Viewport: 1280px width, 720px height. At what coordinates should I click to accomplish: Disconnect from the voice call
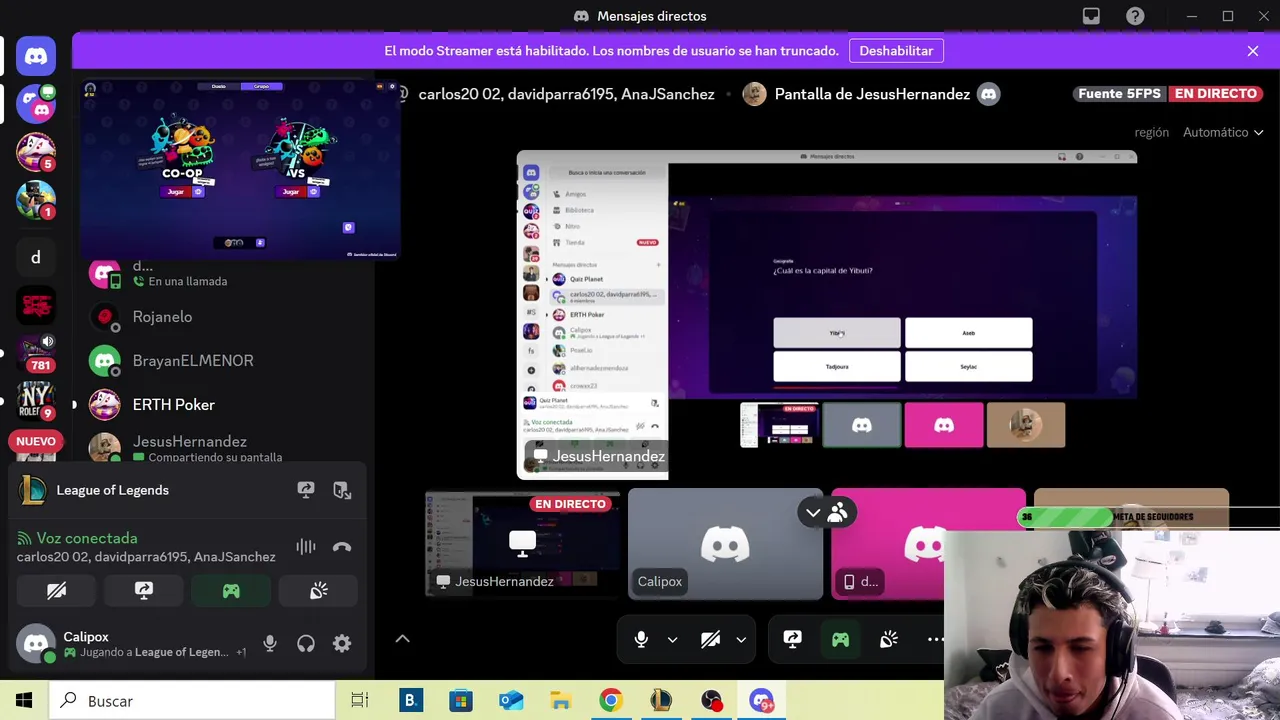pos(342,547)
